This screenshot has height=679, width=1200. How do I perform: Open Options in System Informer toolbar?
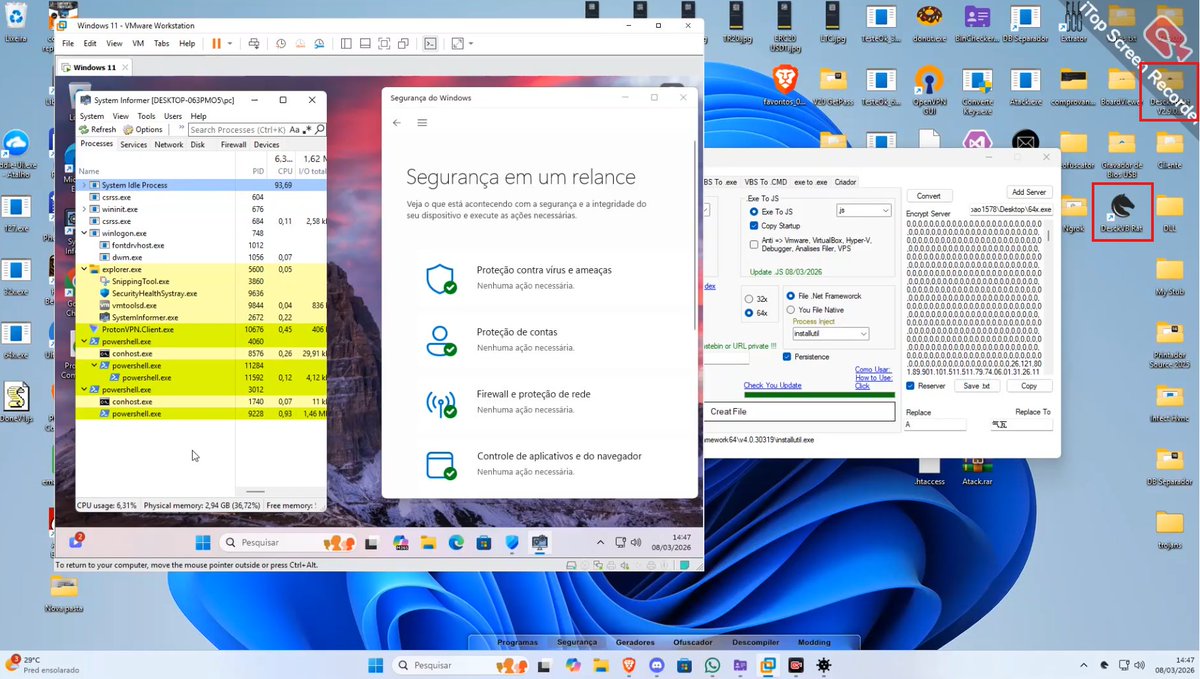(143, 130)
